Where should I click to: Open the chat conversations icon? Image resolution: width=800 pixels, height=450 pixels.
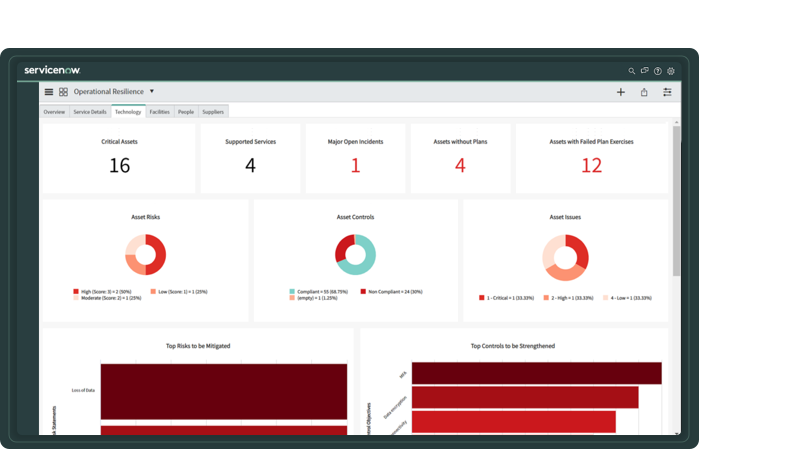pos(644,71)
